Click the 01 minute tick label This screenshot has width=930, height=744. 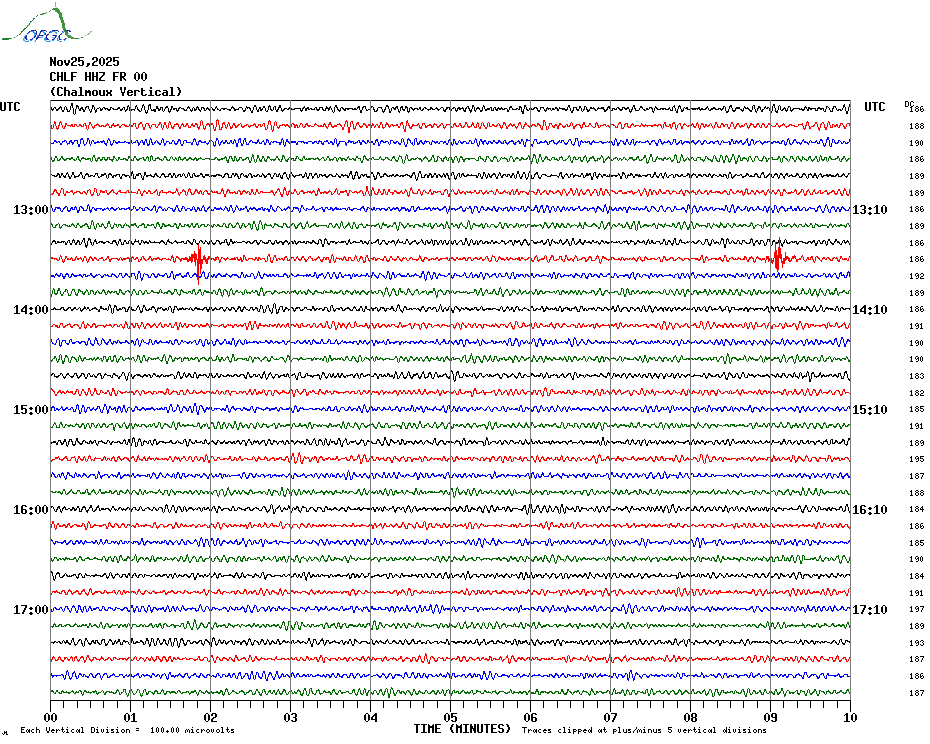tap(130, 717)
